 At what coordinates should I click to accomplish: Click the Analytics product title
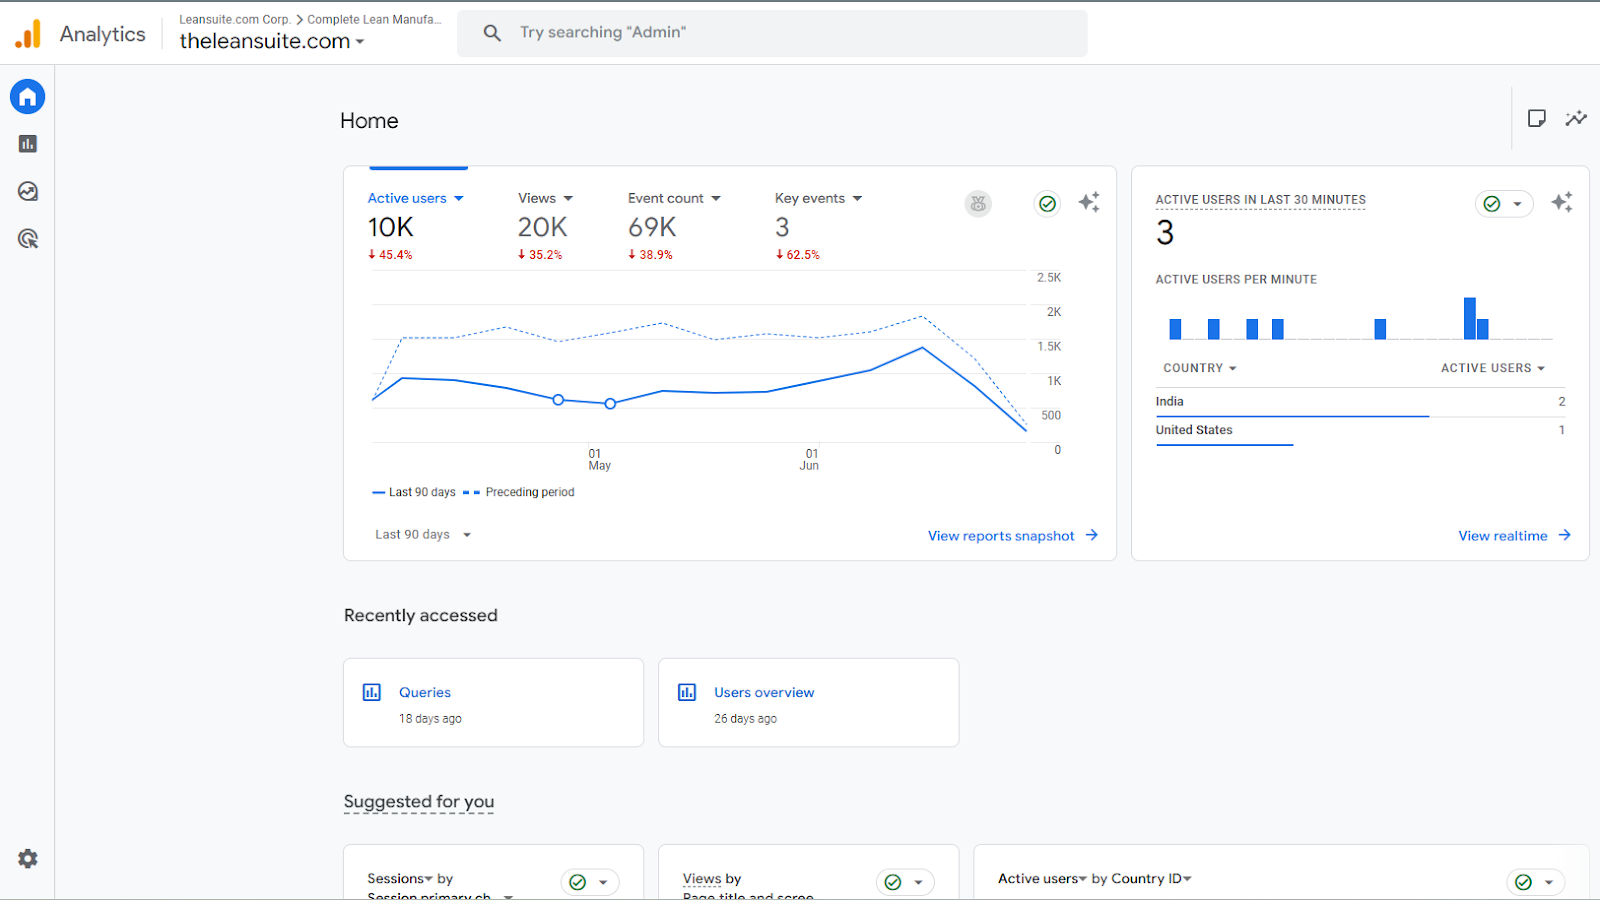click(x=102, y=34)
